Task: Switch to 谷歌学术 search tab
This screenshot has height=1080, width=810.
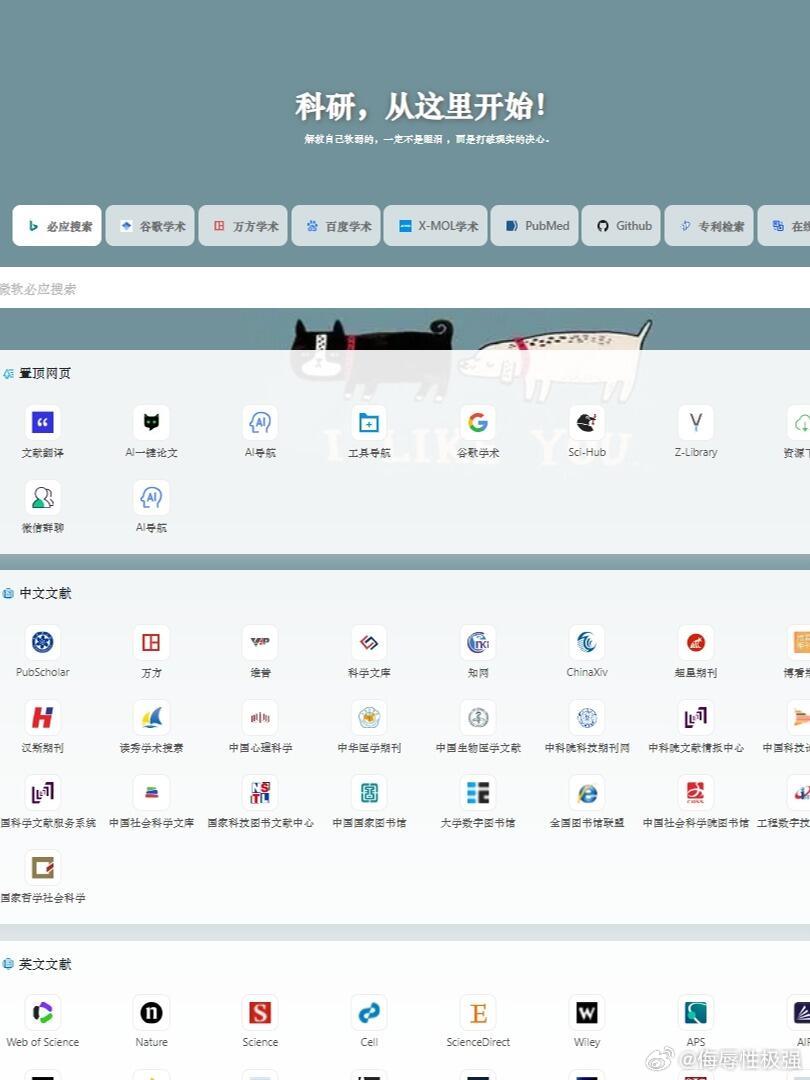Action: (x=150, y=225)
